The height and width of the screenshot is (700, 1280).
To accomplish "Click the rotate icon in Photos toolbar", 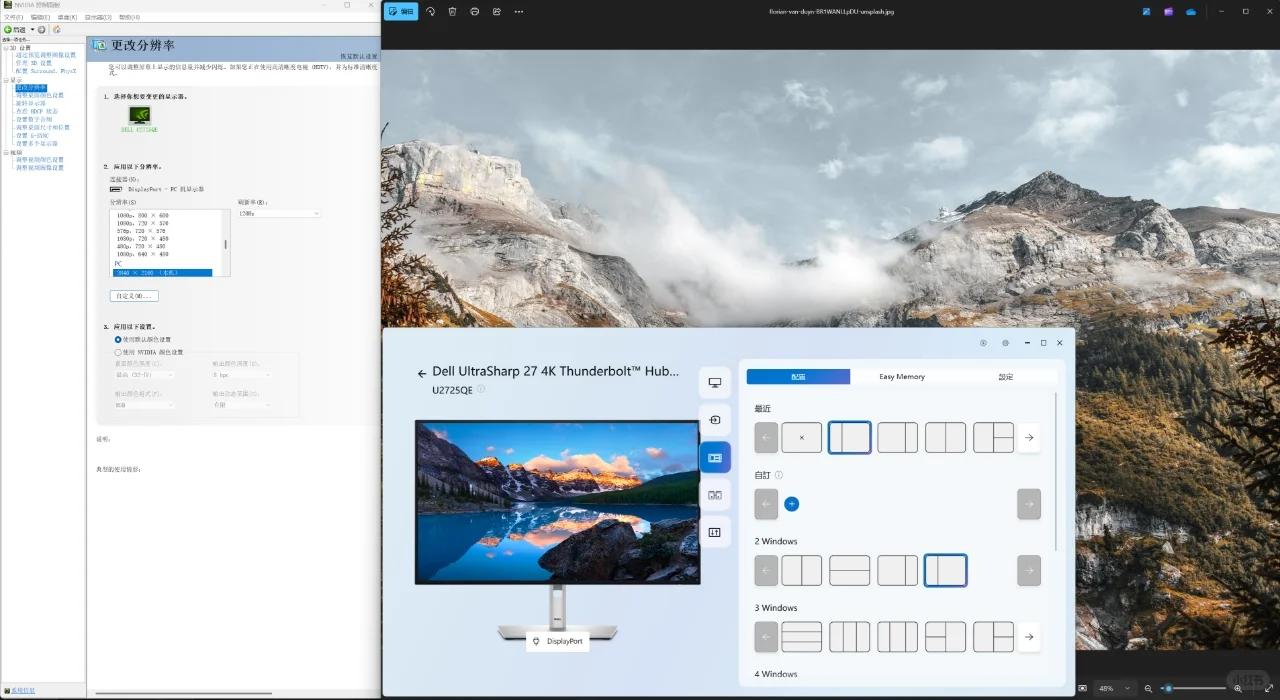I will (x=430, y=11).
